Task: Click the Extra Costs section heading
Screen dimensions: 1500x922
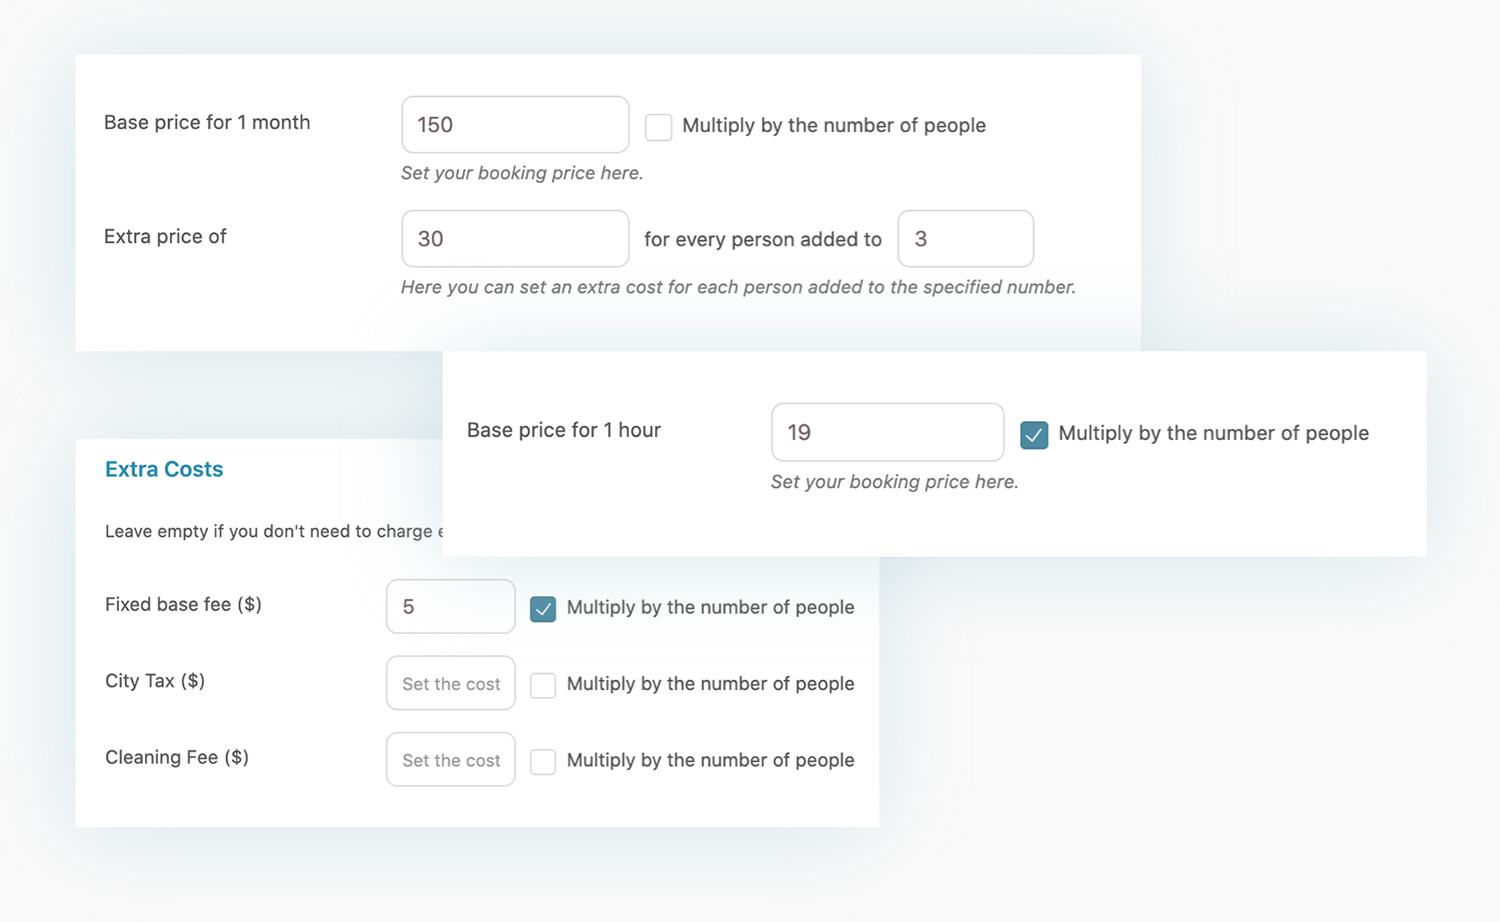Action: pos(164,469)
